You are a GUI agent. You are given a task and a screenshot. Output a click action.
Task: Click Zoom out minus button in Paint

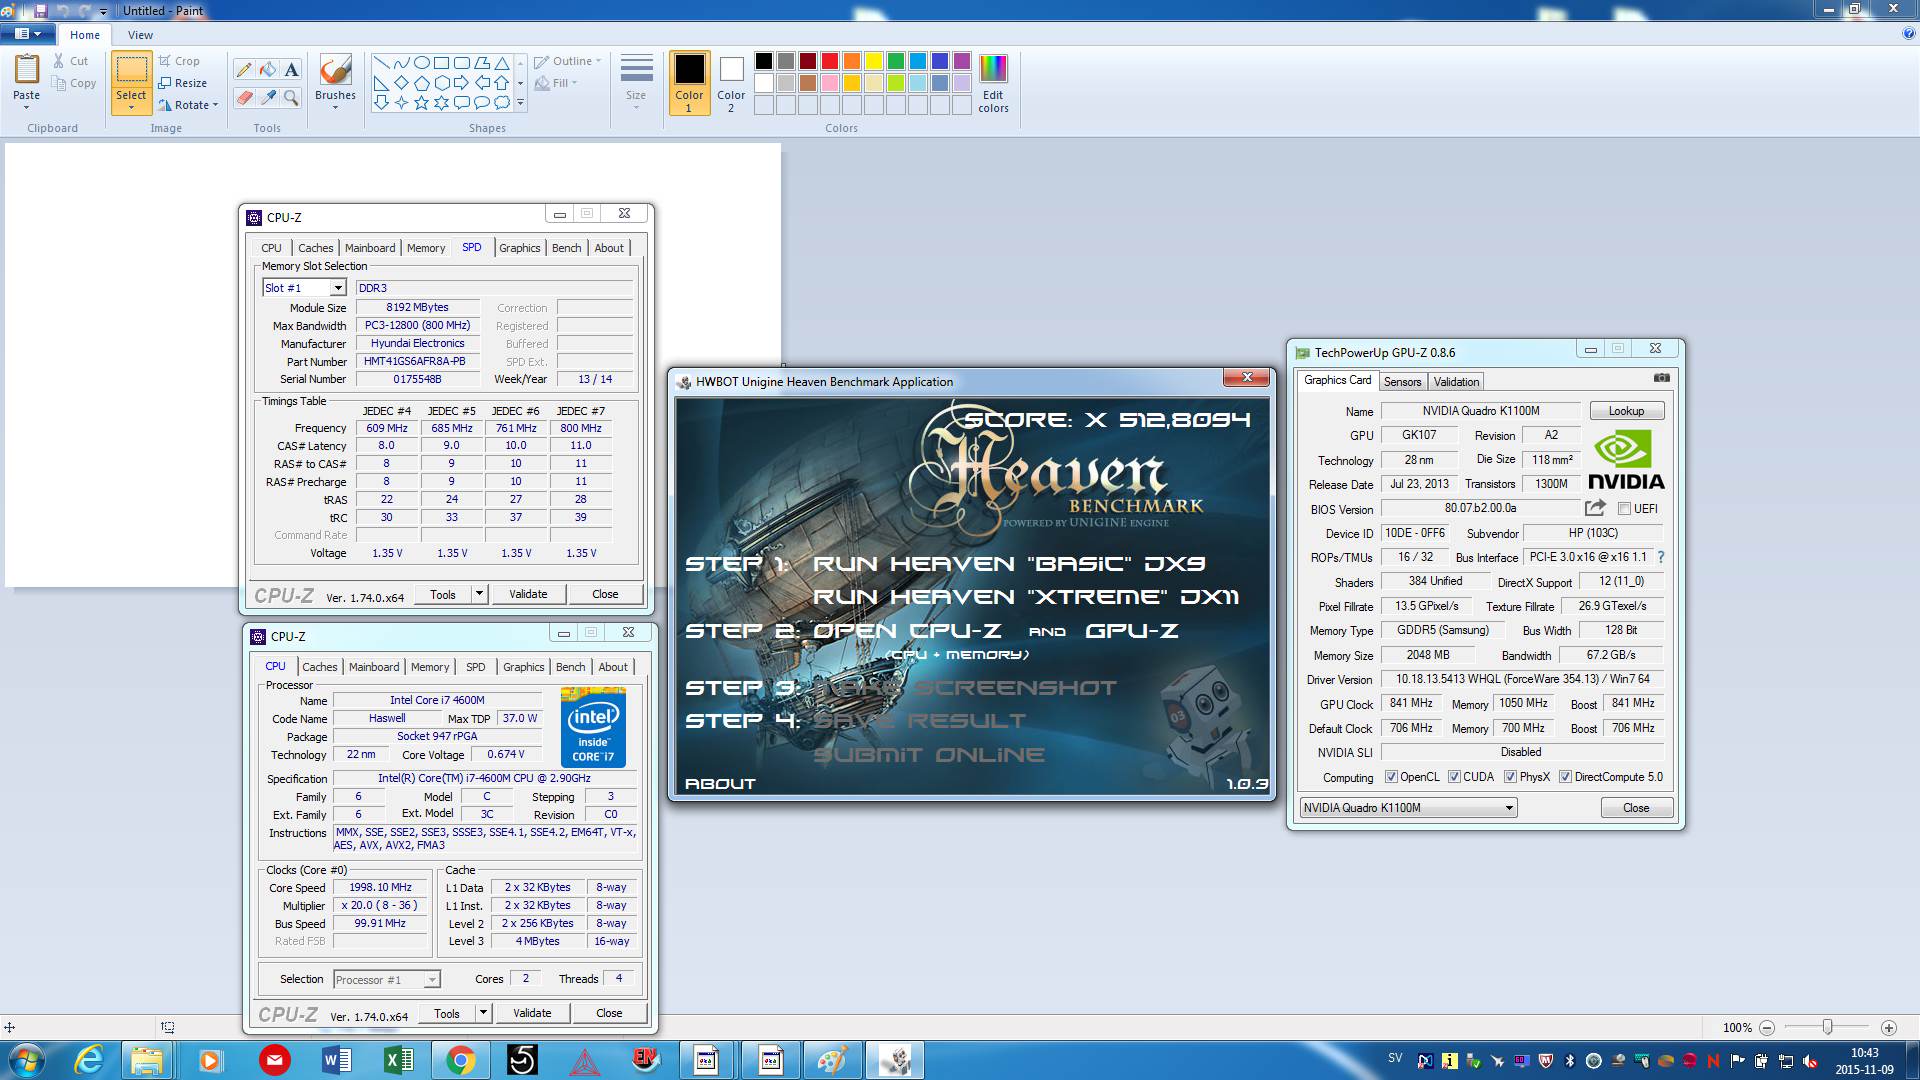1767,1027
